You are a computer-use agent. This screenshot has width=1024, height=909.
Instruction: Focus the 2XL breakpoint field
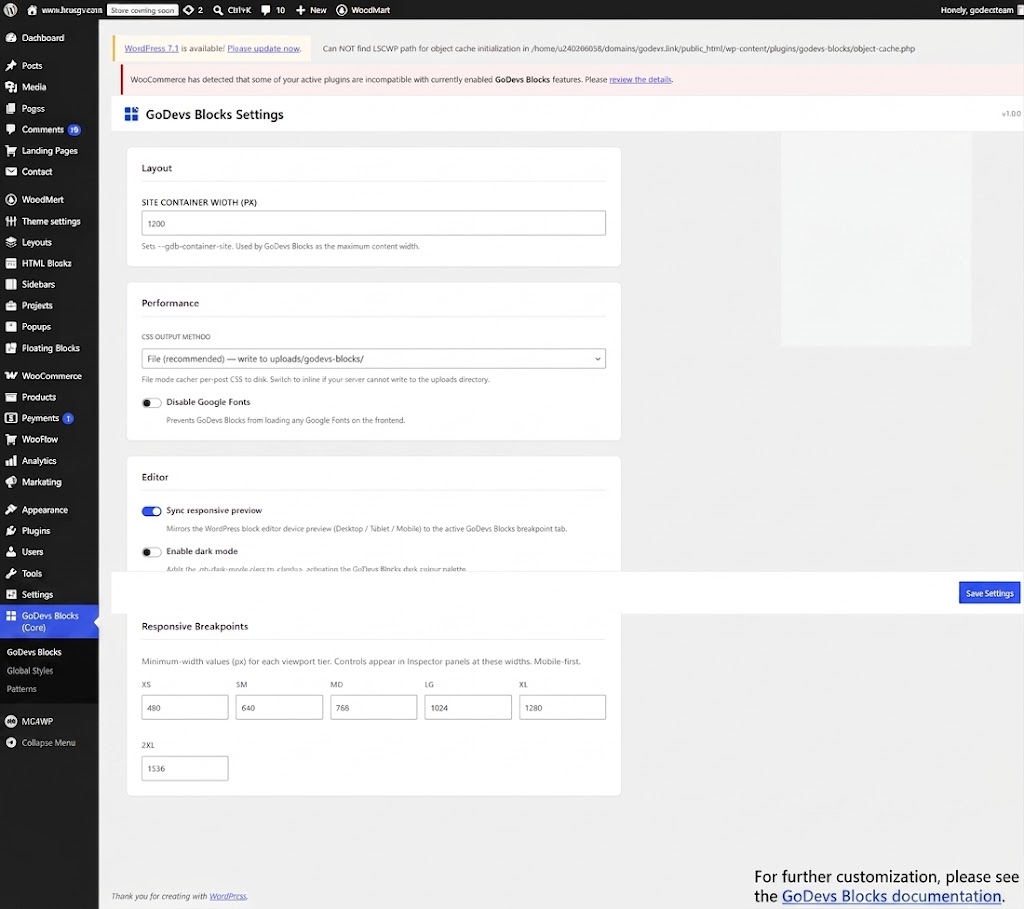click(185, 768)
